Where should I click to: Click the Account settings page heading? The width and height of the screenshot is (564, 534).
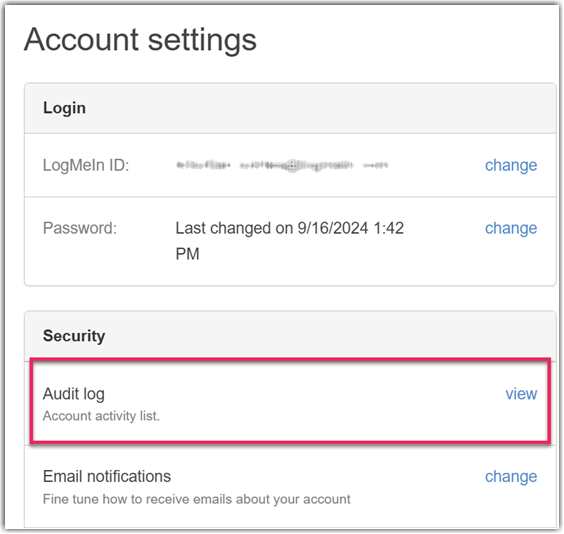tap(140, 40)
